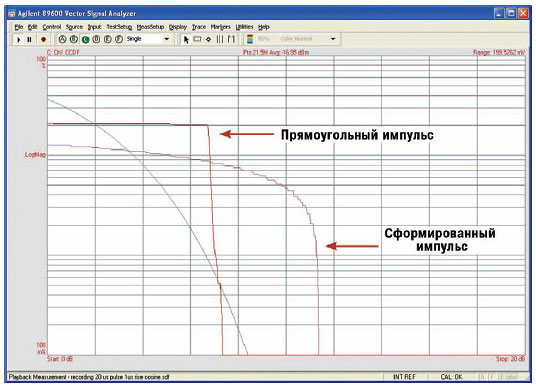Open the Source menu
536x388 pixels.
tap(74, 27)
